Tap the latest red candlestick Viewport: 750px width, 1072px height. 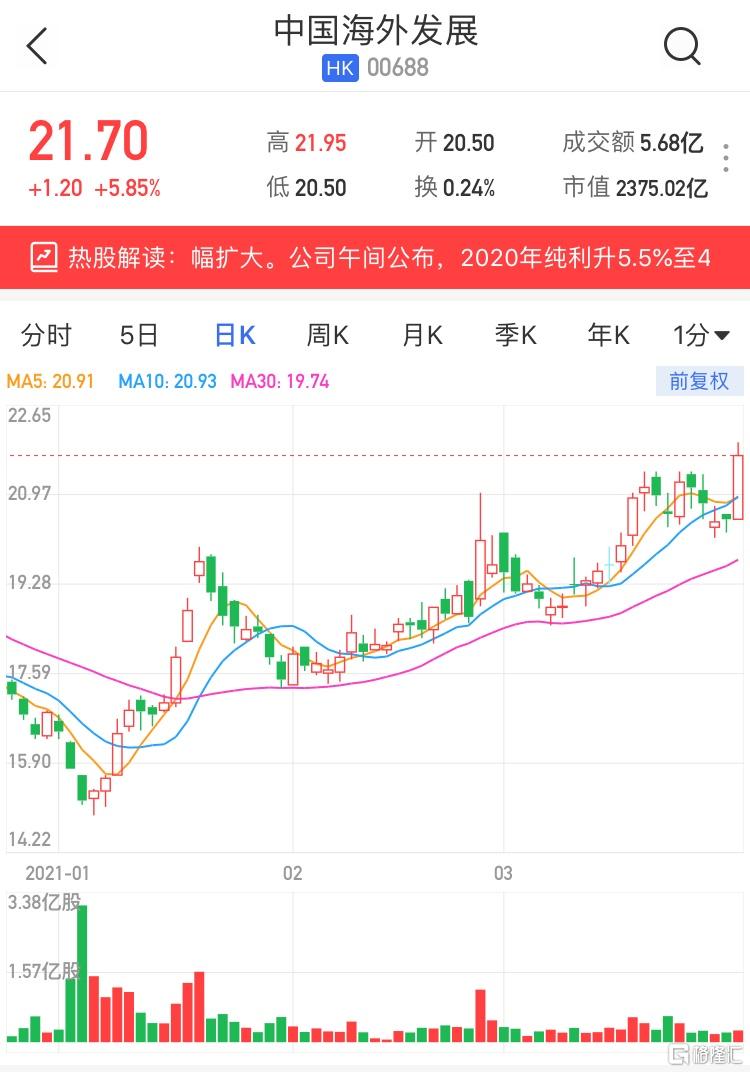(738, 486)
